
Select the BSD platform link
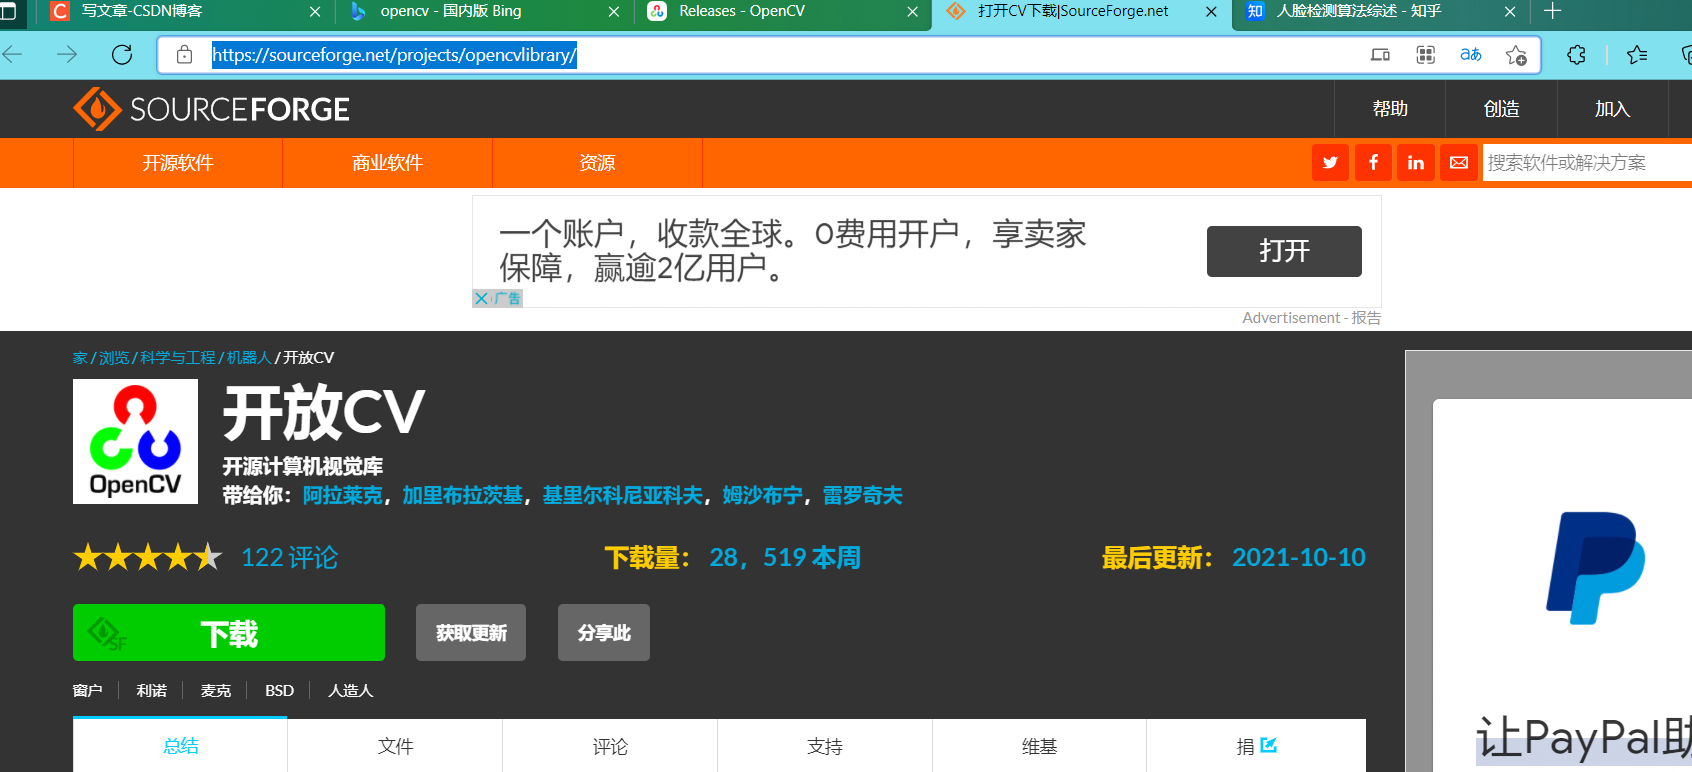[x=280, y=691]
